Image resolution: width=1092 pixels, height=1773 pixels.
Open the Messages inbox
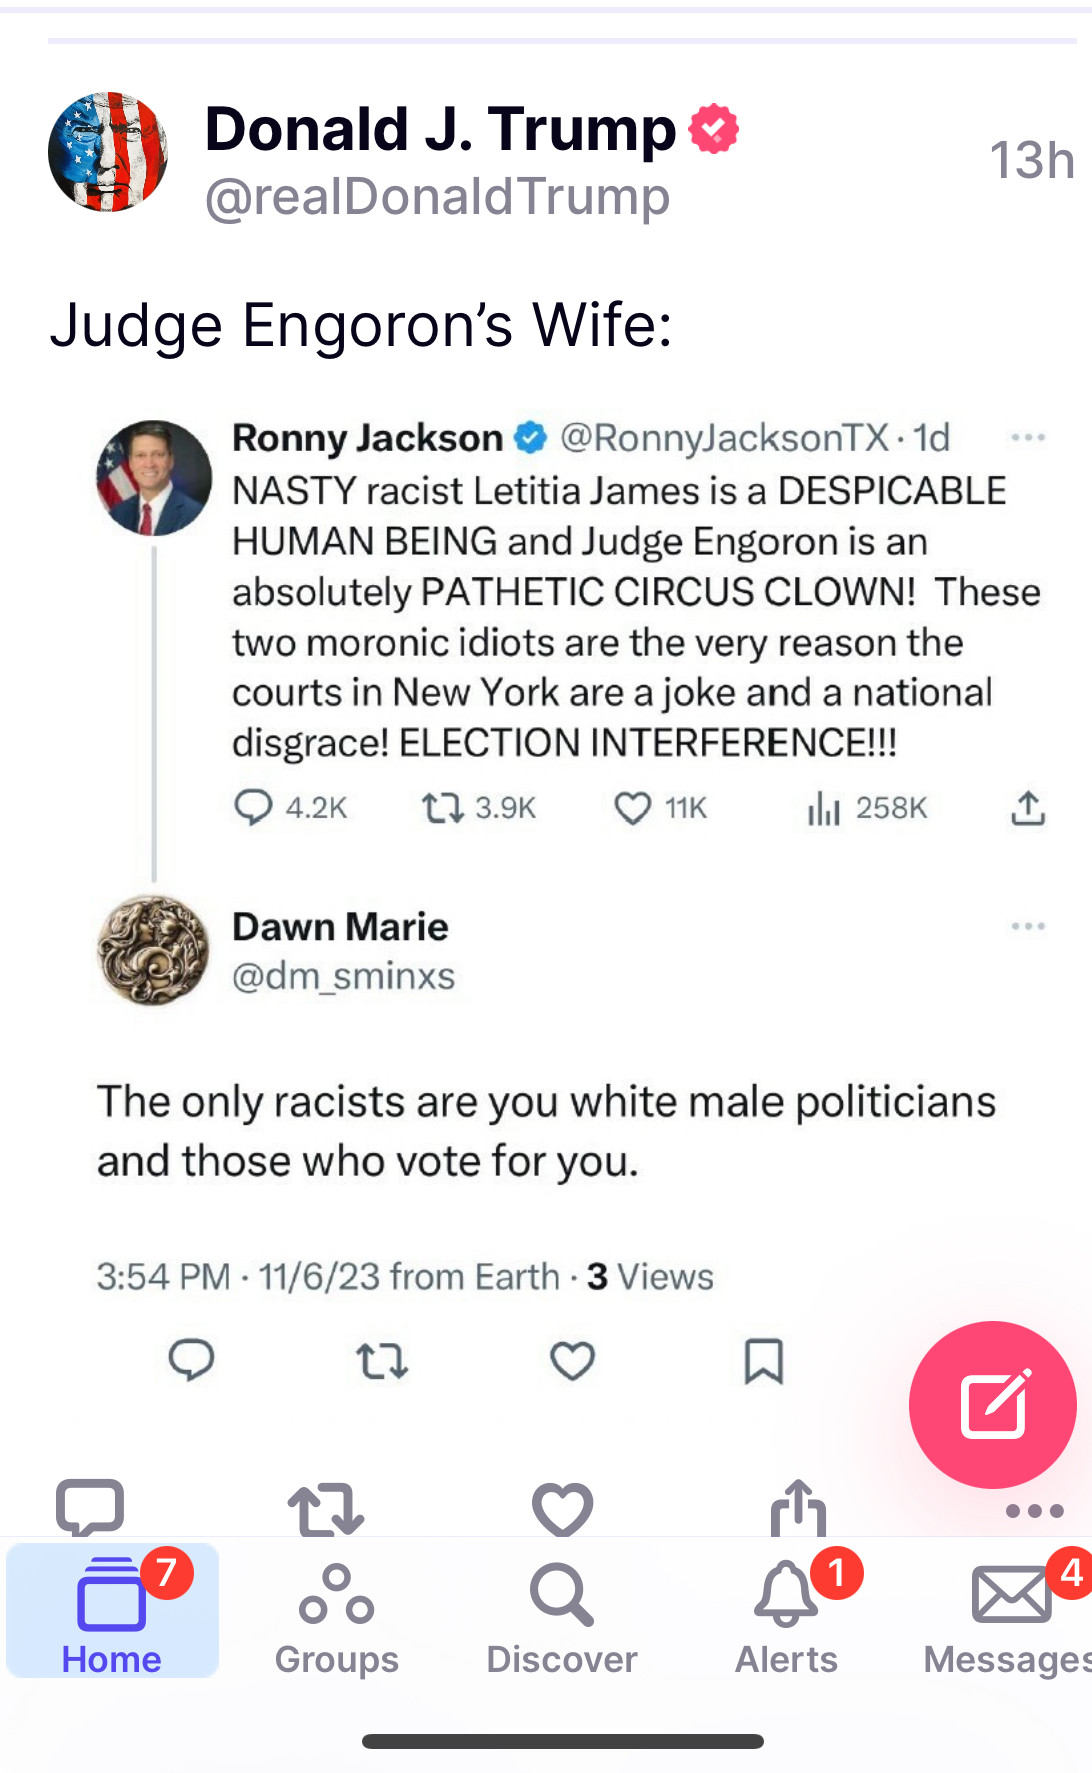1010,1610
